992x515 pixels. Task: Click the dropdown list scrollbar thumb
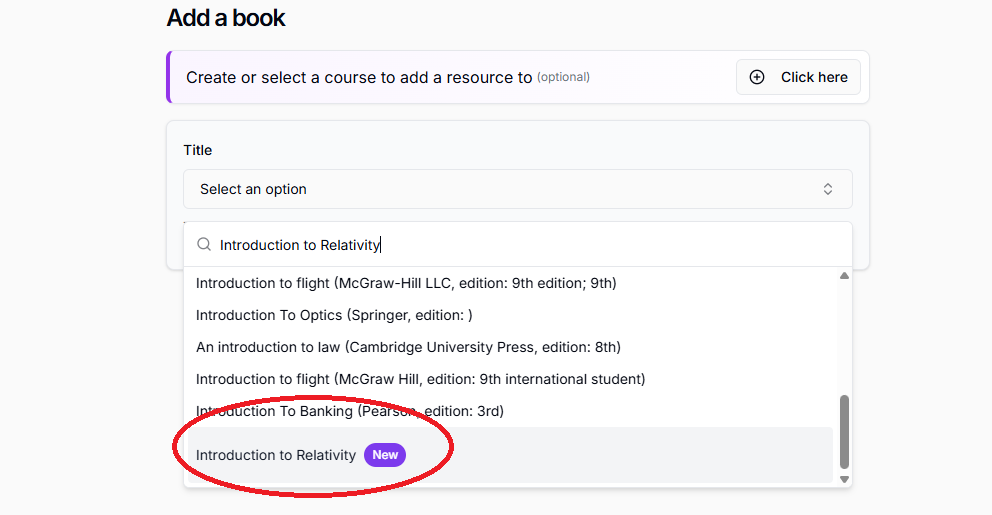[x=844, y=431]
